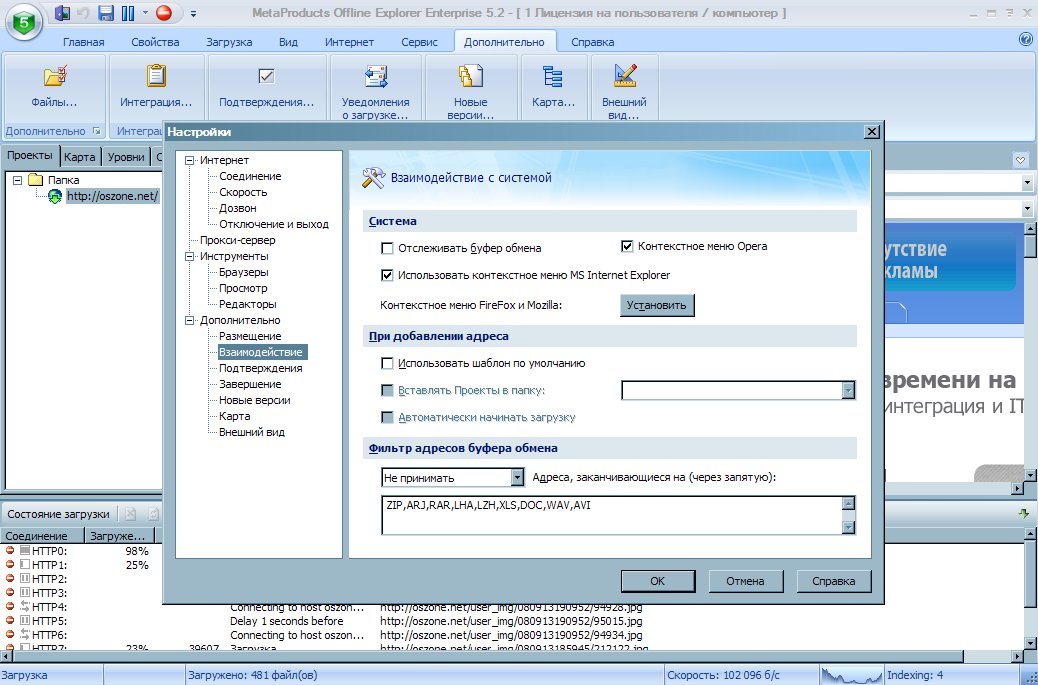Viewport: 1038px width, 685px height.
Task: Close the Настройки dialog
Action: point(873,132)
